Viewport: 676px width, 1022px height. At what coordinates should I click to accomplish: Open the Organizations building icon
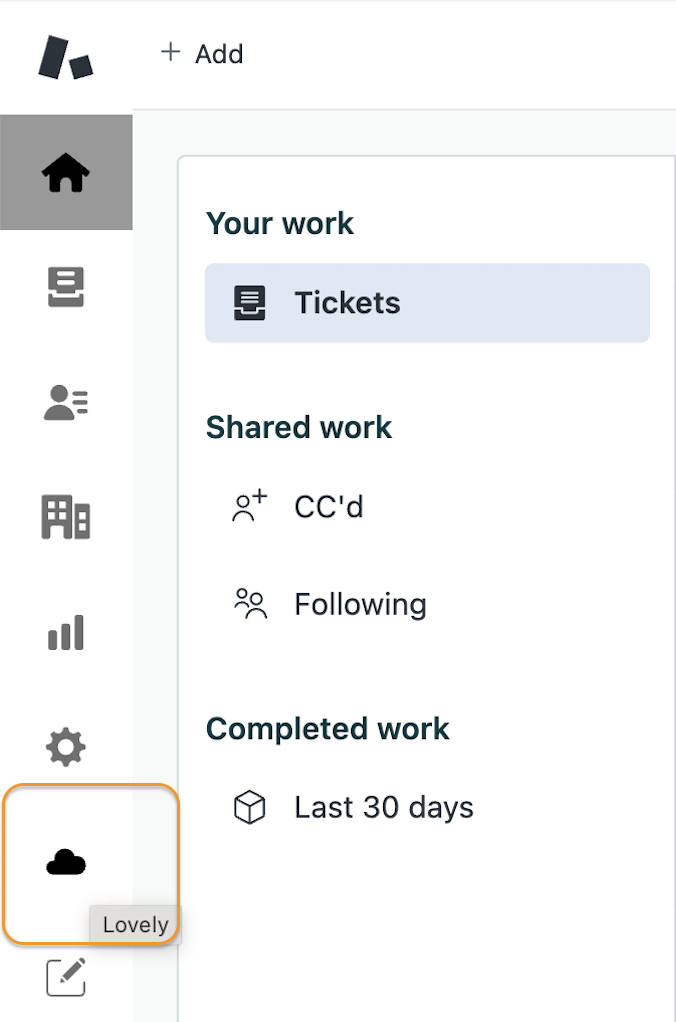point(66,517)
